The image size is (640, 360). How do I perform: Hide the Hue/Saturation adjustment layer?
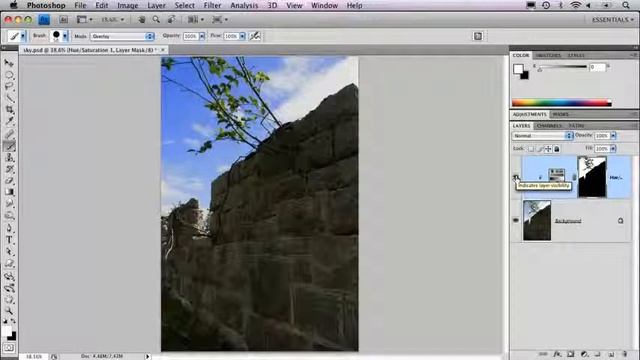(516, 177)
